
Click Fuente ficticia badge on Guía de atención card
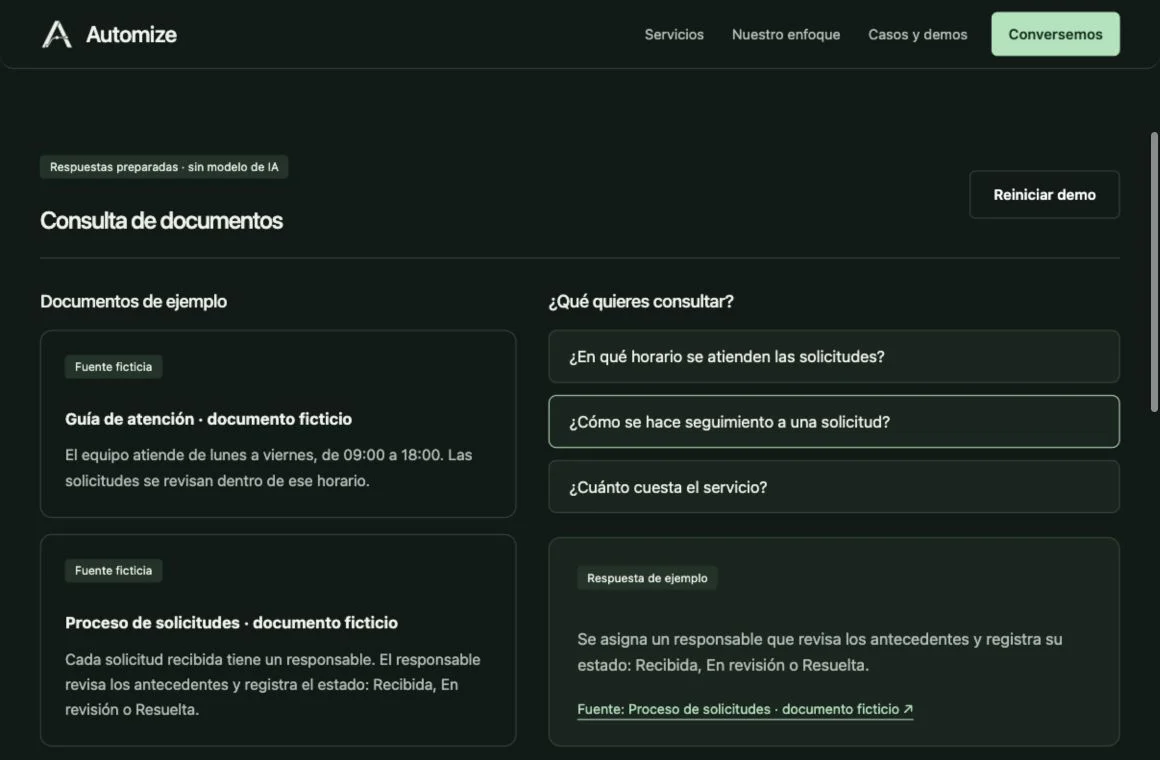pos(113,367)
